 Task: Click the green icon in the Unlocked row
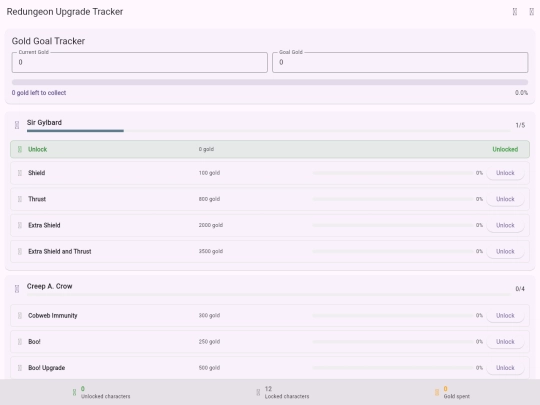tap(20, 149)
